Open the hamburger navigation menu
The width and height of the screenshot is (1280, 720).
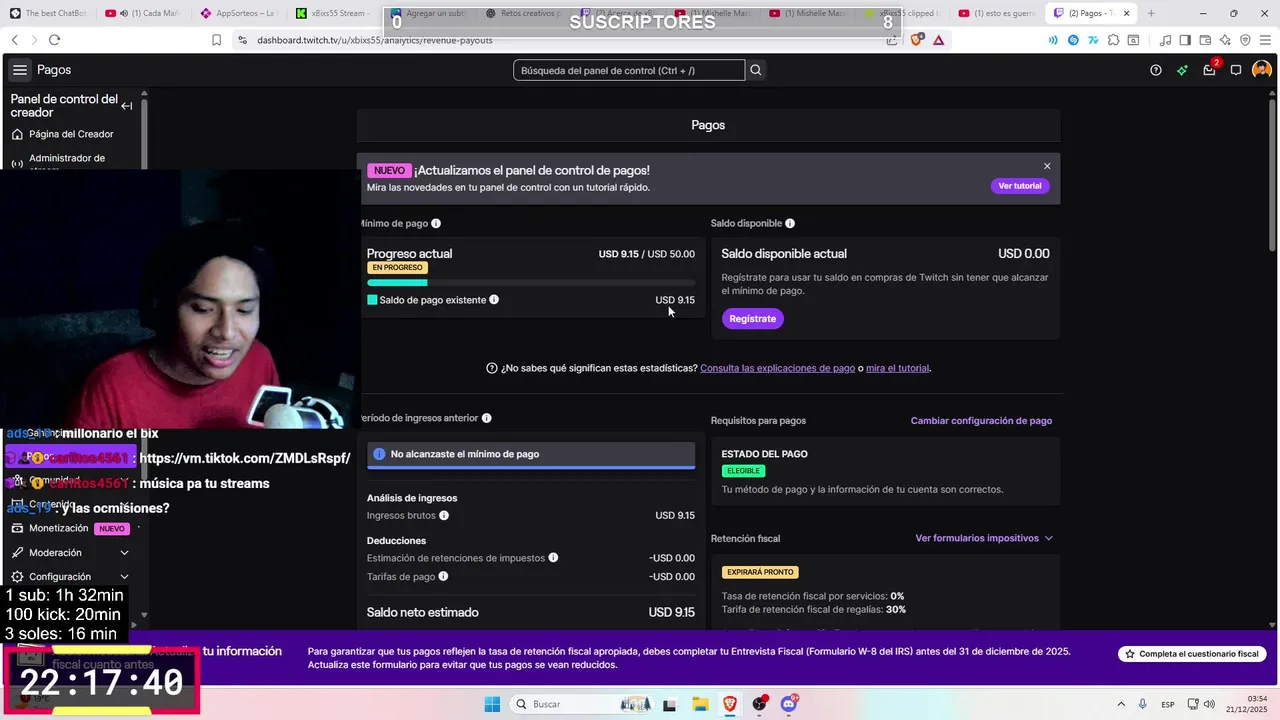click(20, 70)
